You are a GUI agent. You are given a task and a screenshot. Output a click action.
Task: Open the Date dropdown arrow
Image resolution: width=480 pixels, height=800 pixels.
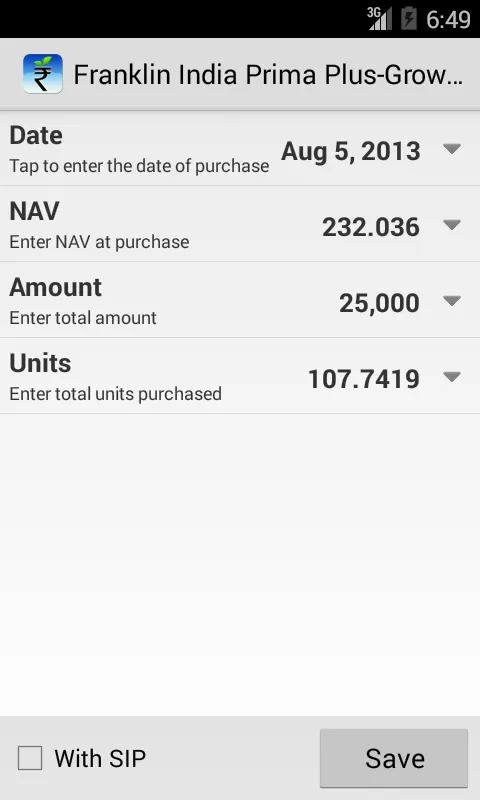452,148
